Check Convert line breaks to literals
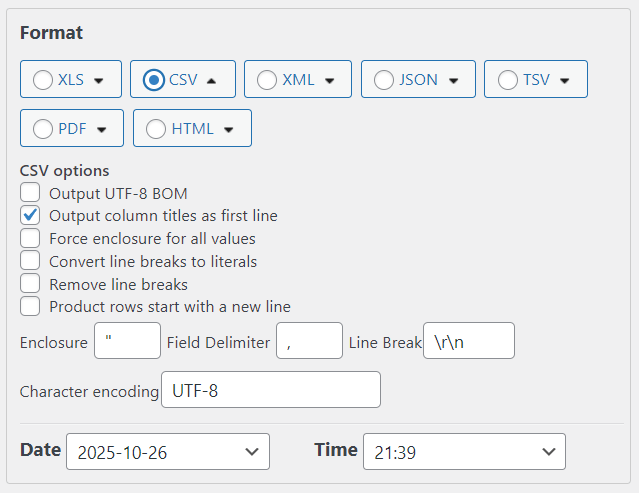Image resolution: width=639 pixels, height=493 pixels. 31,261
